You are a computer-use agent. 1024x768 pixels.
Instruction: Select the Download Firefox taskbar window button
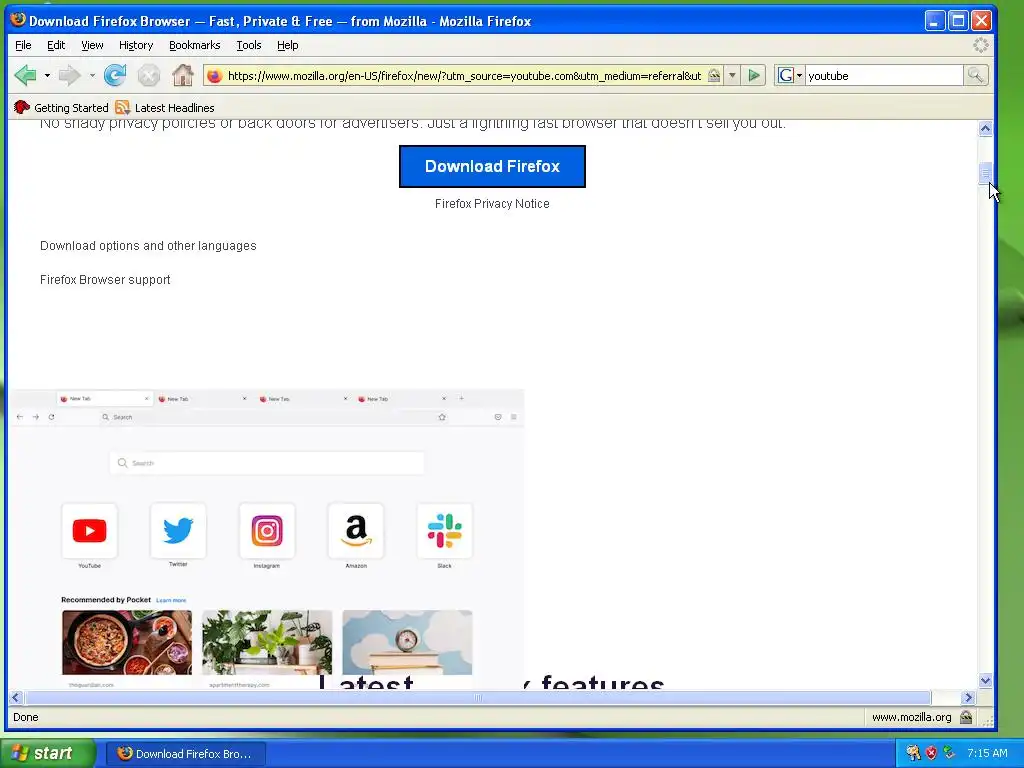[x=185, y=754]
